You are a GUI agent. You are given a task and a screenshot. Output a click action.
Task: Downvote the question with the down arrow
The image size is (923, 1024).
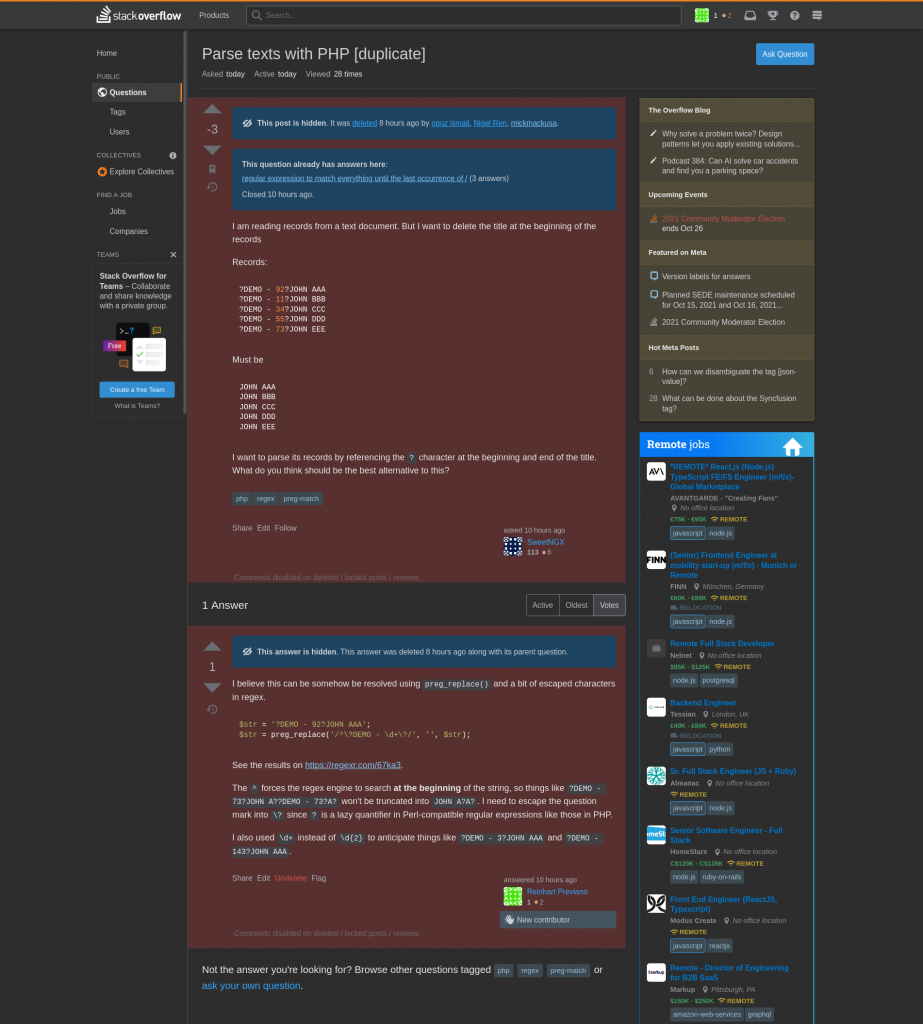point(212,150)
